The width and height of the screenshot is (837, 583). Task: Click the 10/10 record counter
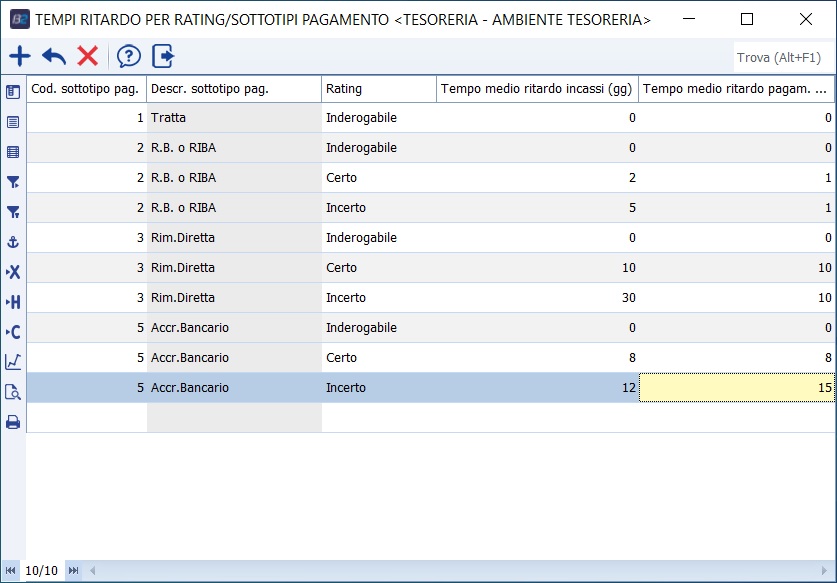click(x=42, y=570)
